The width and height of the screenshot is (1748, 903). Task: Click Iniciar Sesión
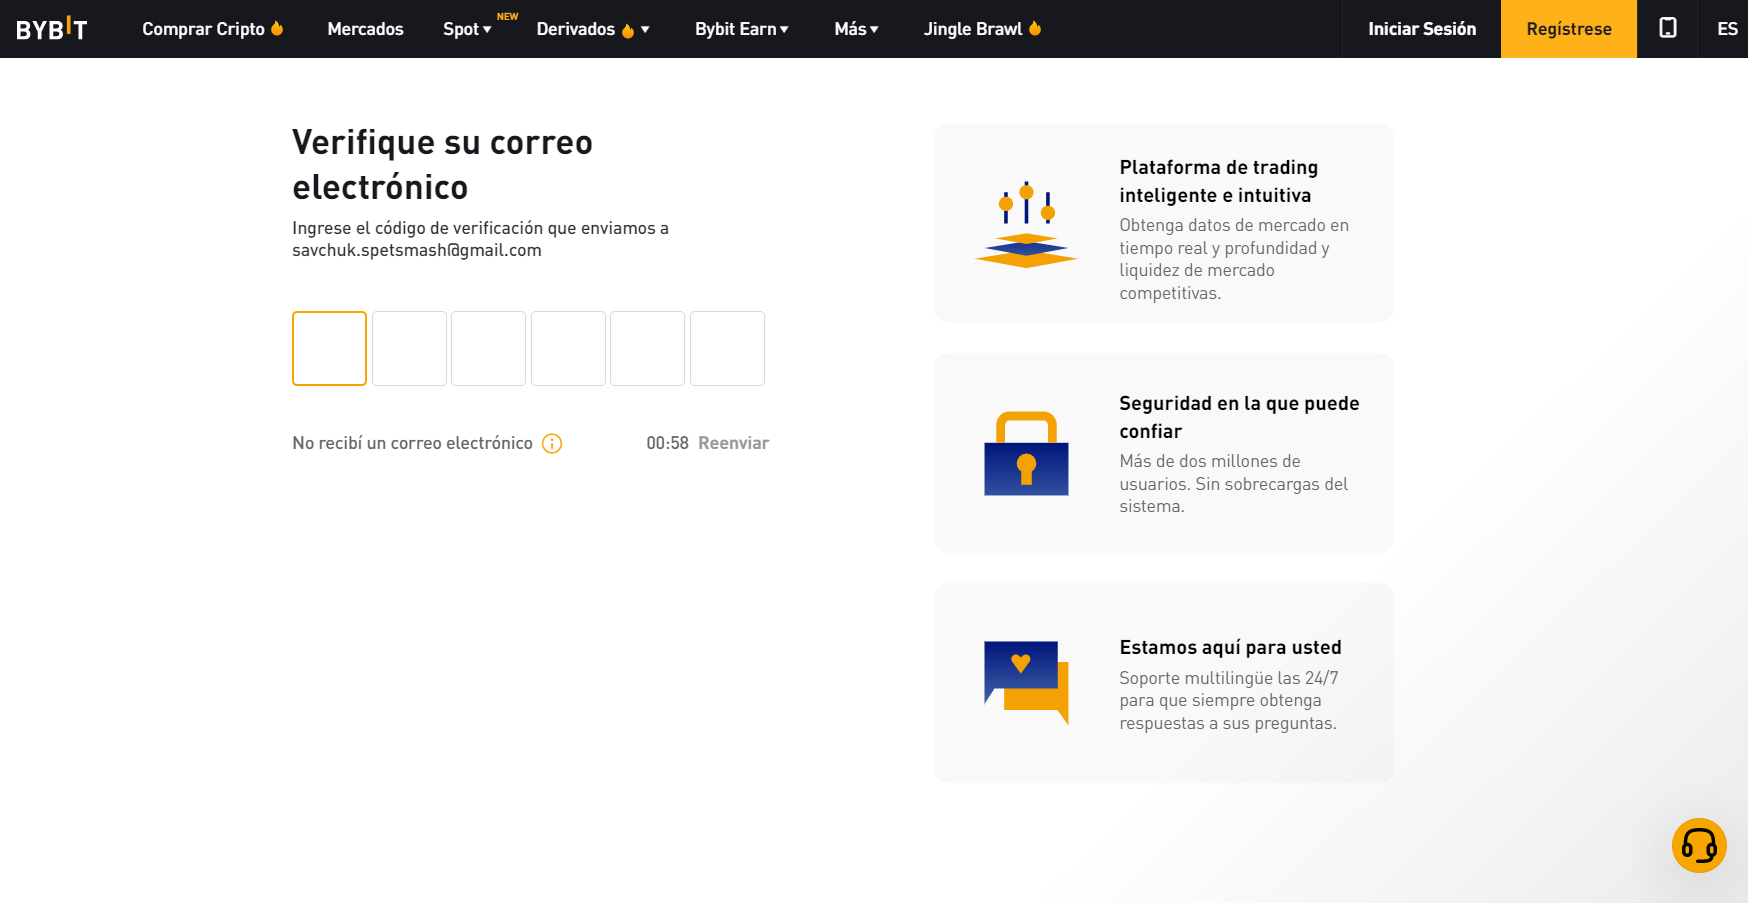click(1421, 29)
